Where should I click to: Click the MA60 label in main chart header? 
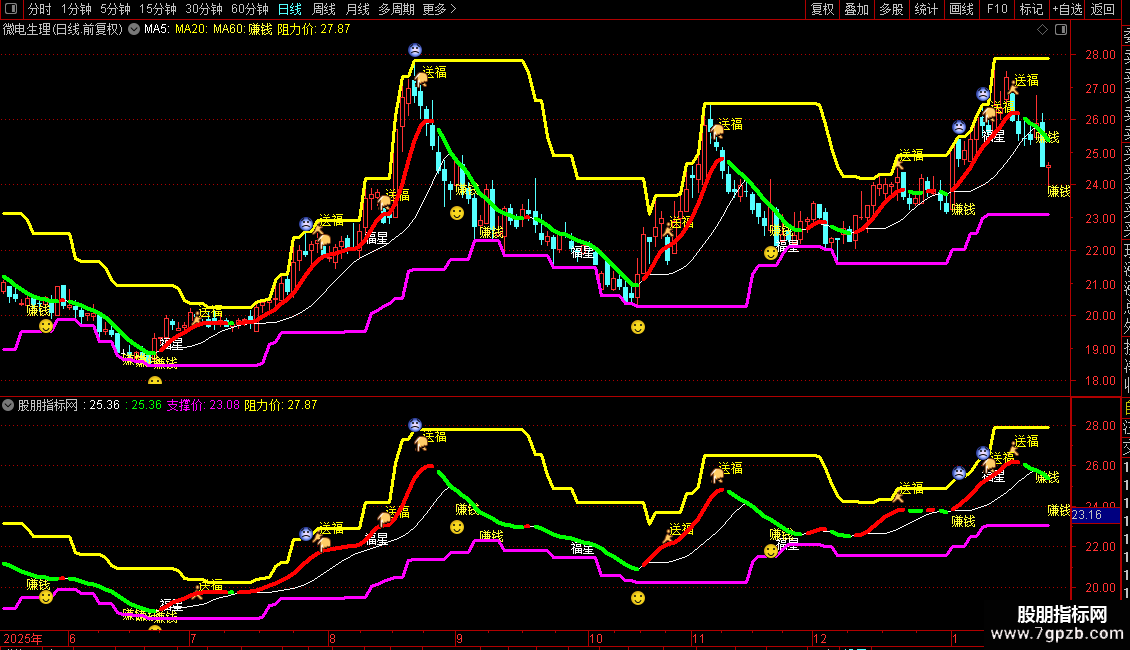(x=229, y=30)
